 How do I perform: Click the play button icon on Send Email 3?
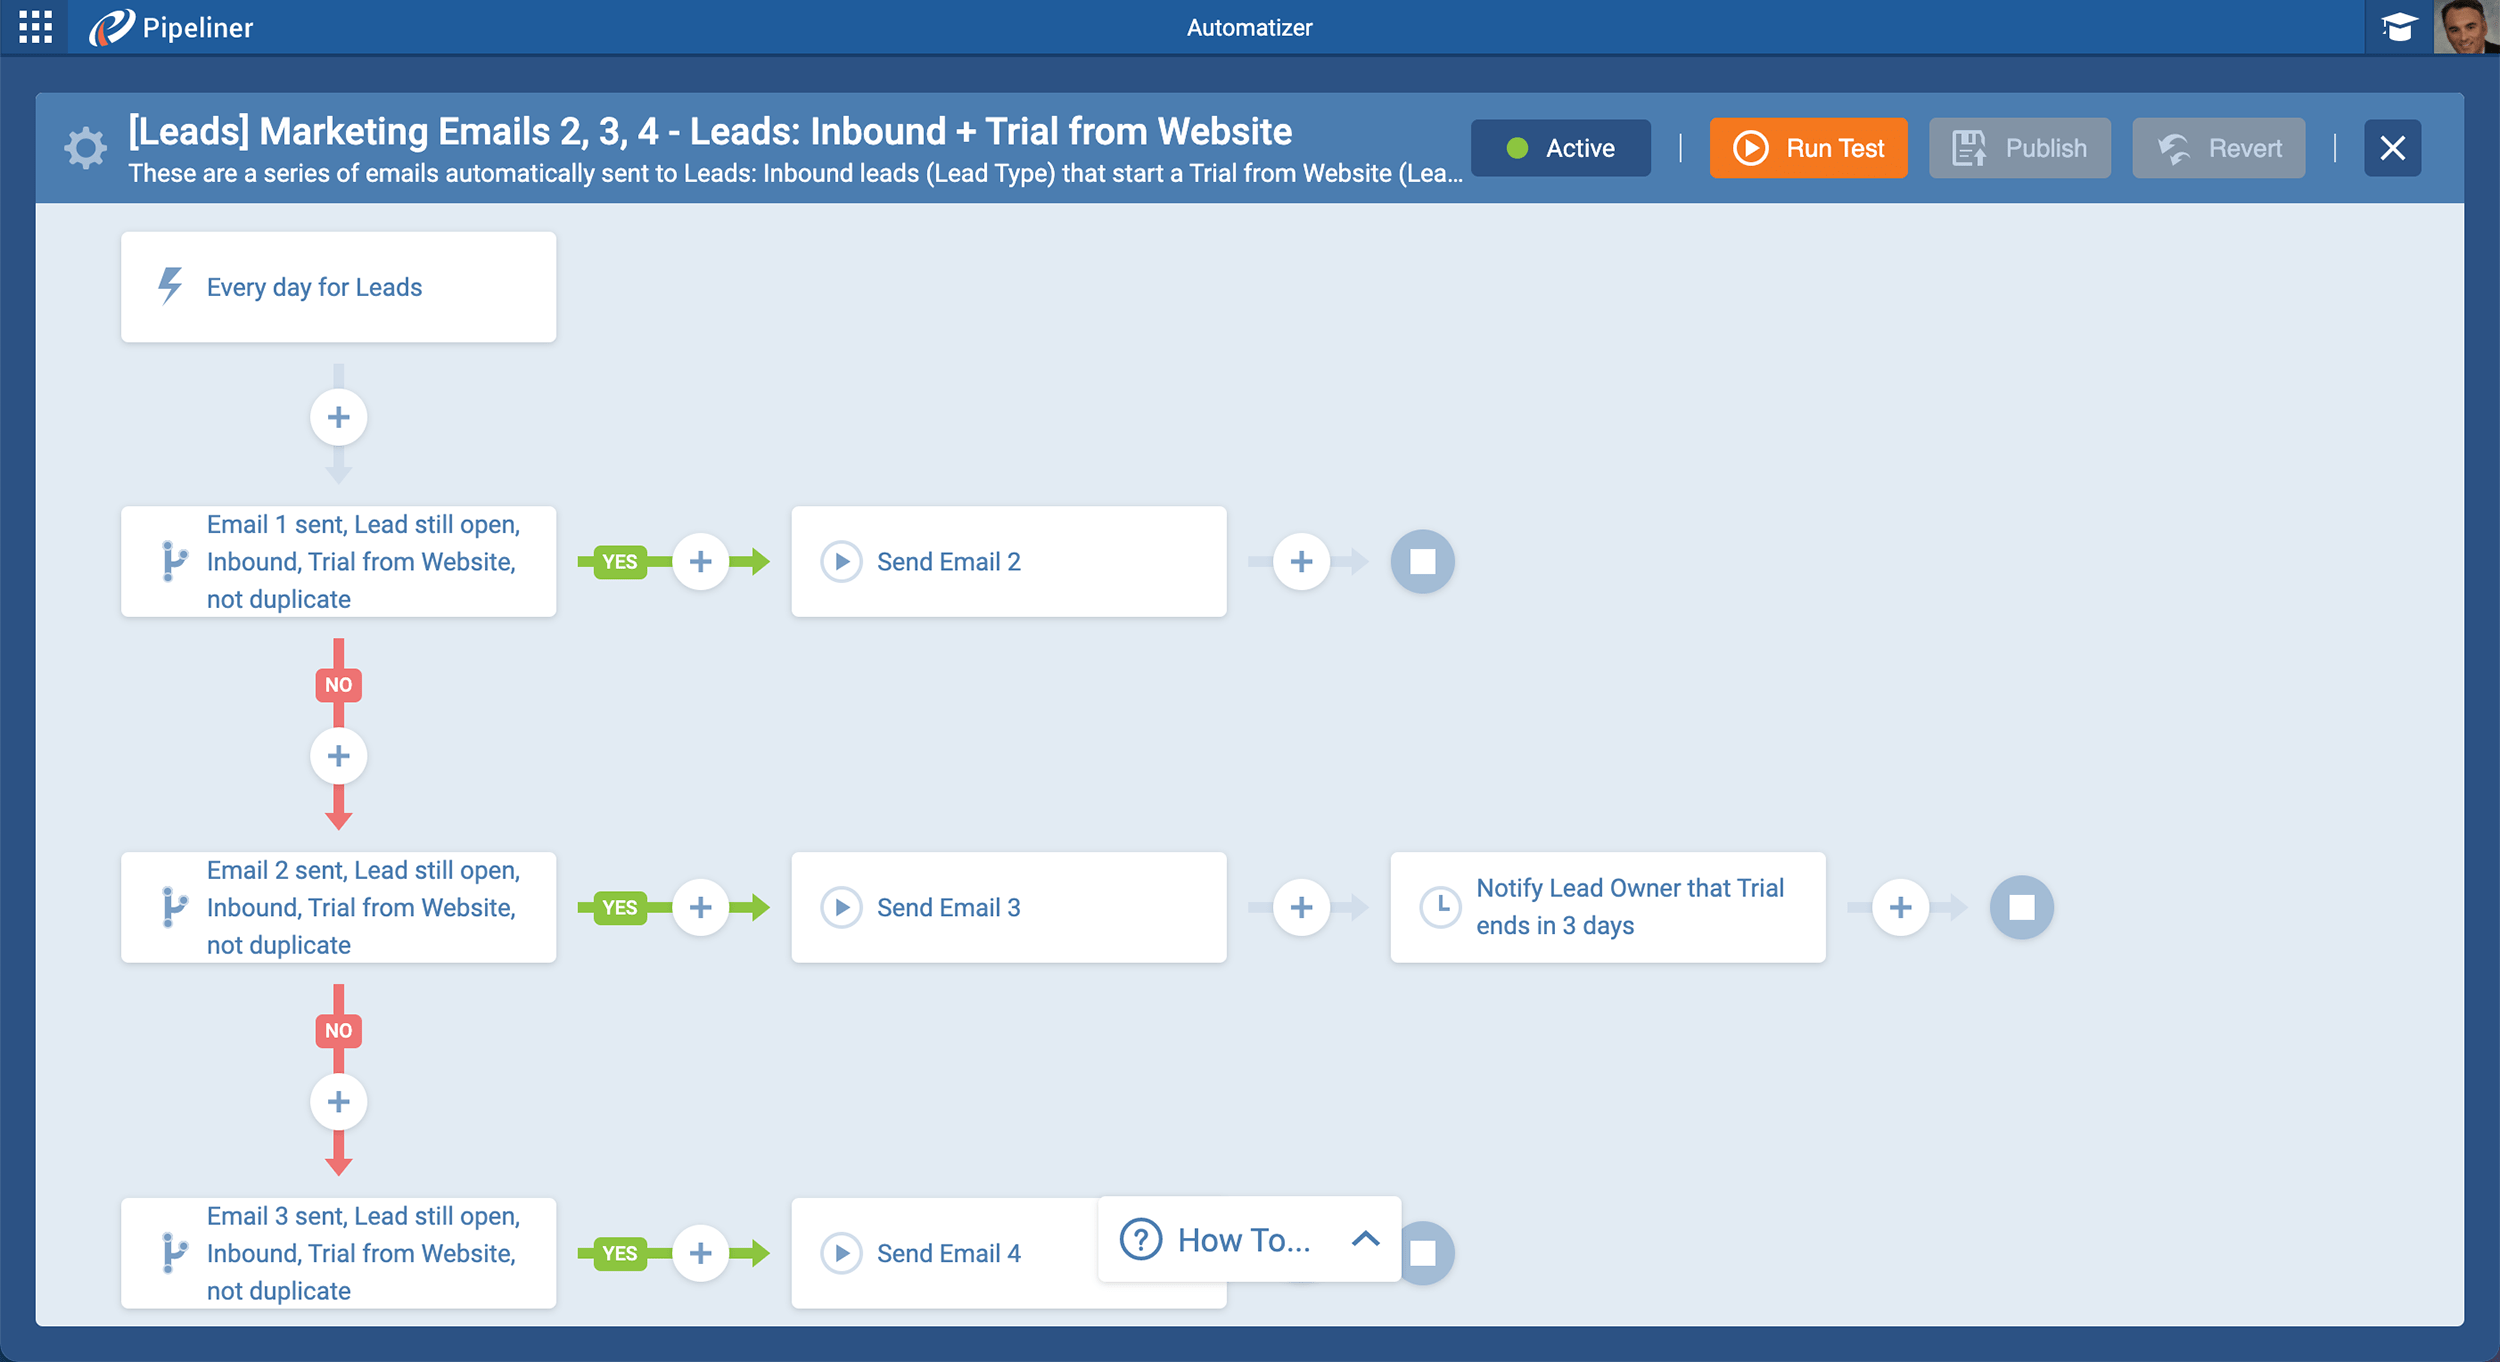pos(835,906)
